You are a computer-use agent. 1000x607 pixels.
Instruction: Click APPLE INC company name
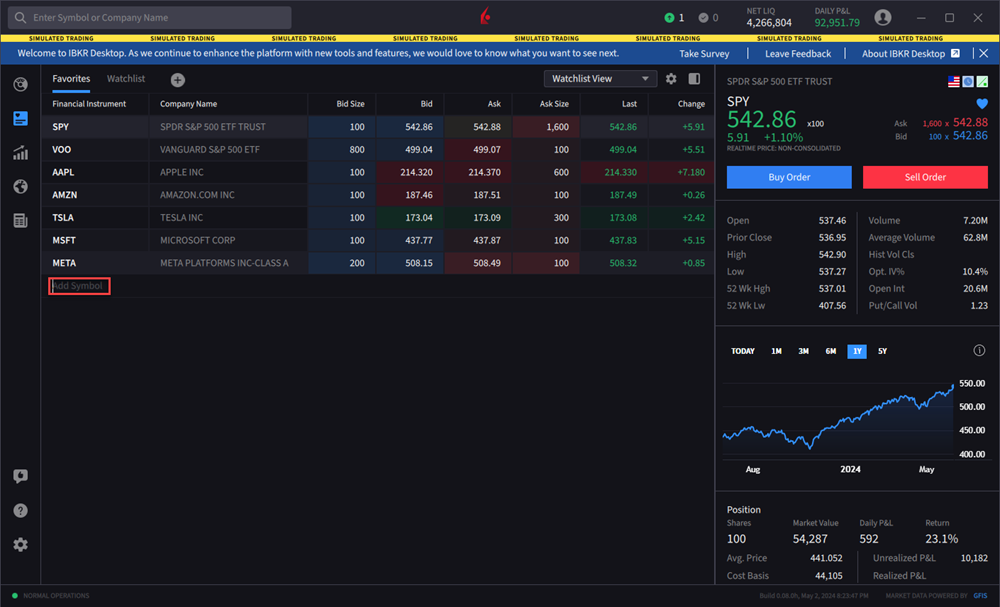[182, 172]
